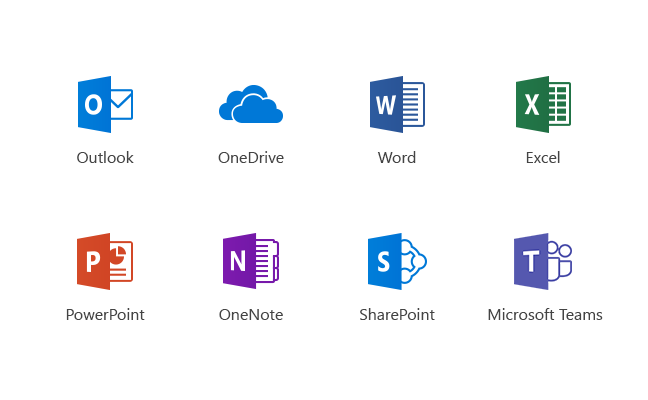Click the blue Word icon

(x=396, y=104)
